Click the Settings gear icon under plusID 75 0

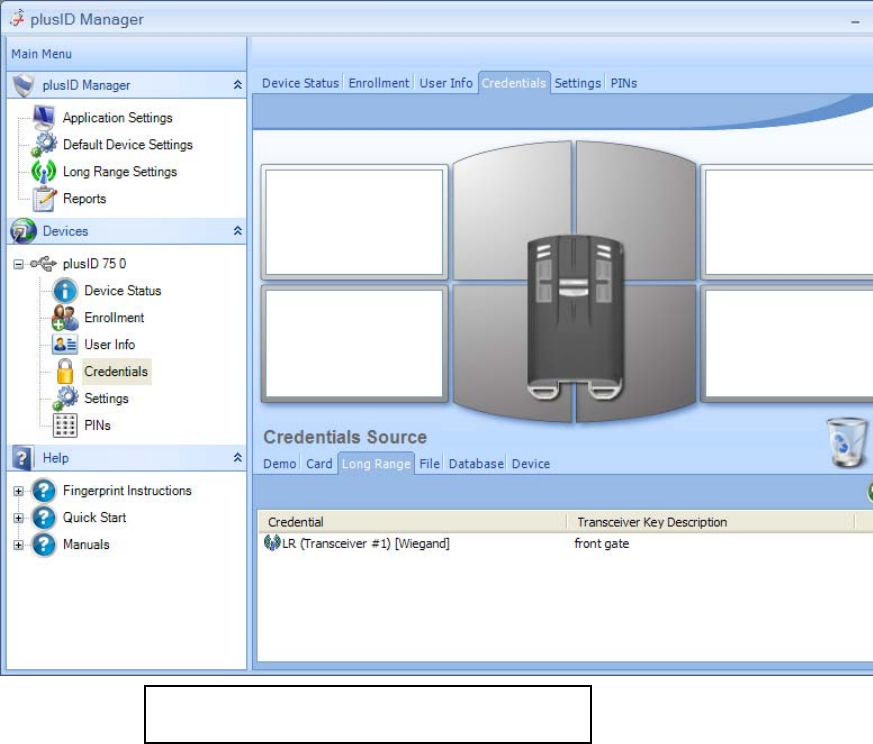tap(65, 398)
